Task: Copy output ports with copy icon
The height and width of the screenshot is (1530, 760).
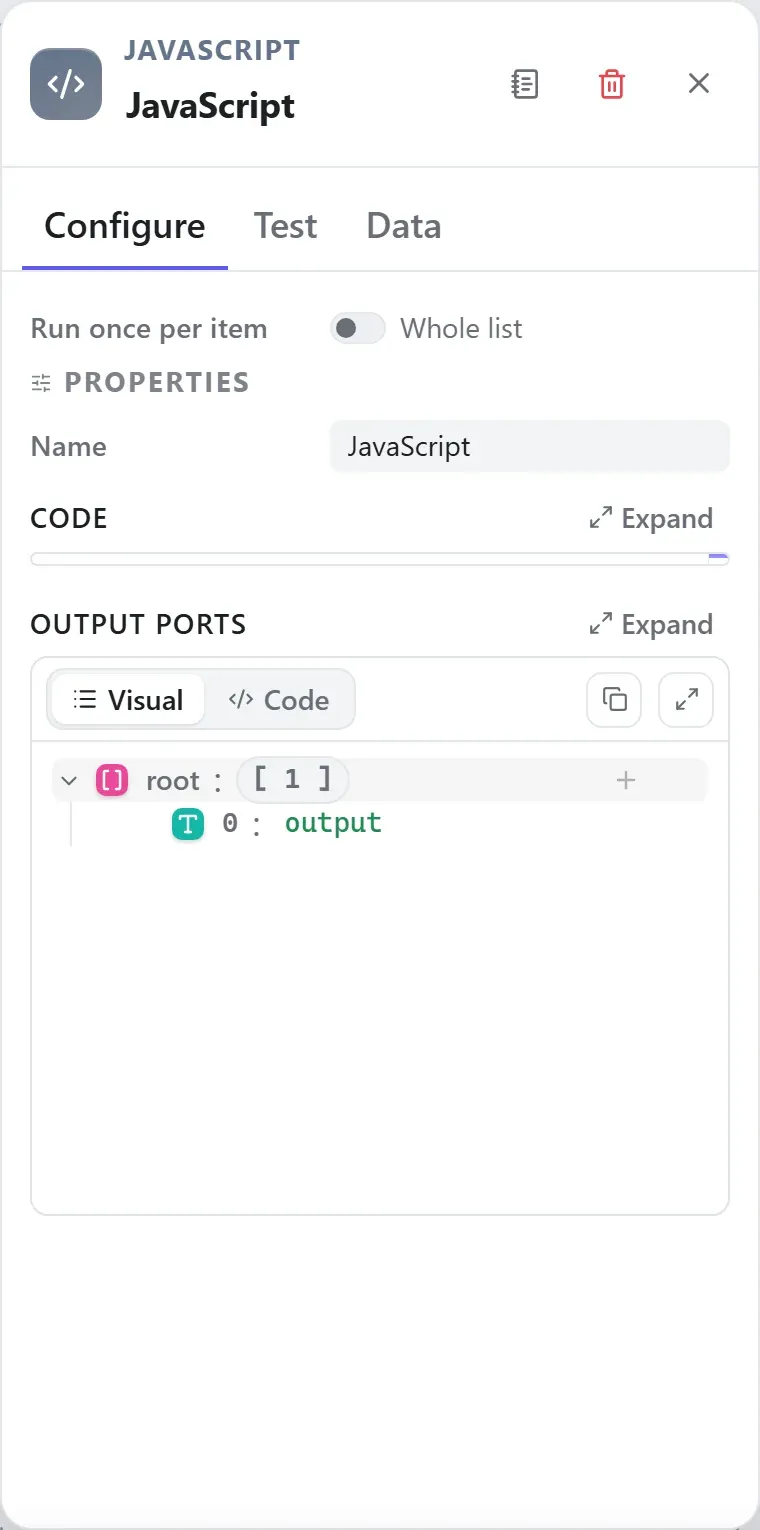Action: click(613, 700)
